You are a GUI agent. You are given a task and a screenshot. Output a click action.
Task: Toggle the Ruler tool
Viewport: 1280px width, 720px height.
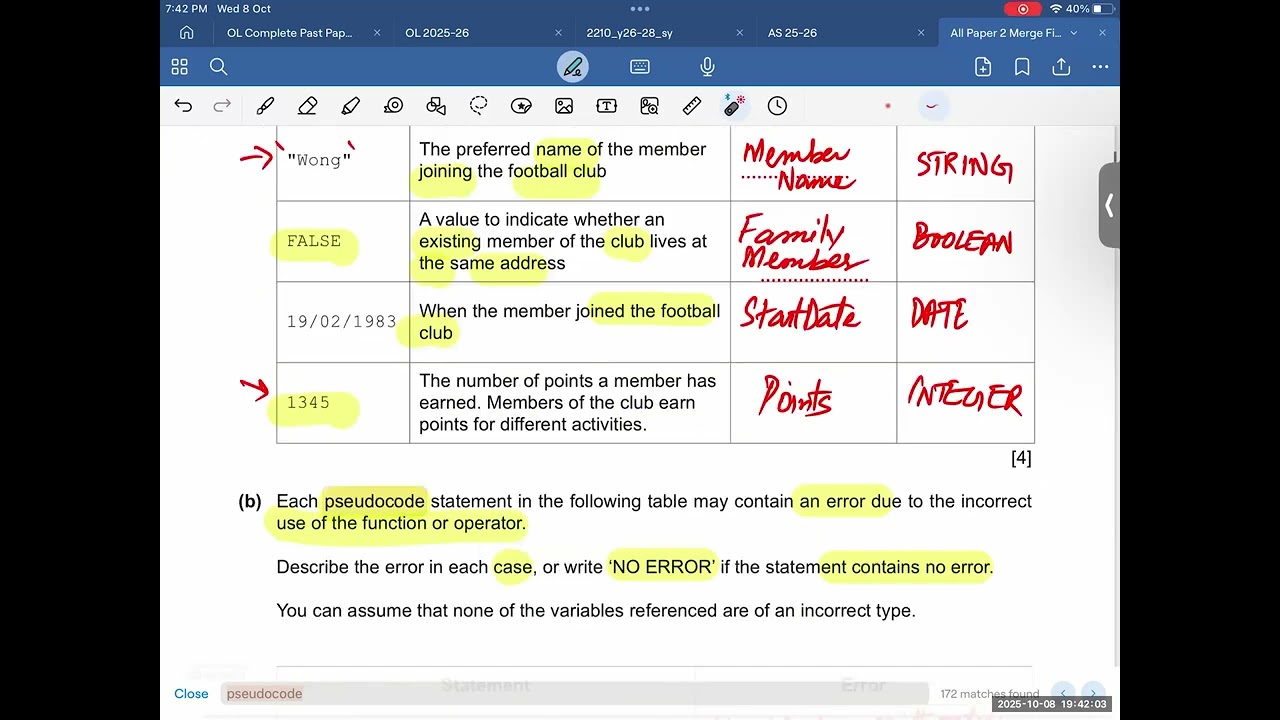pyautogui.click(x=692, y=106)
